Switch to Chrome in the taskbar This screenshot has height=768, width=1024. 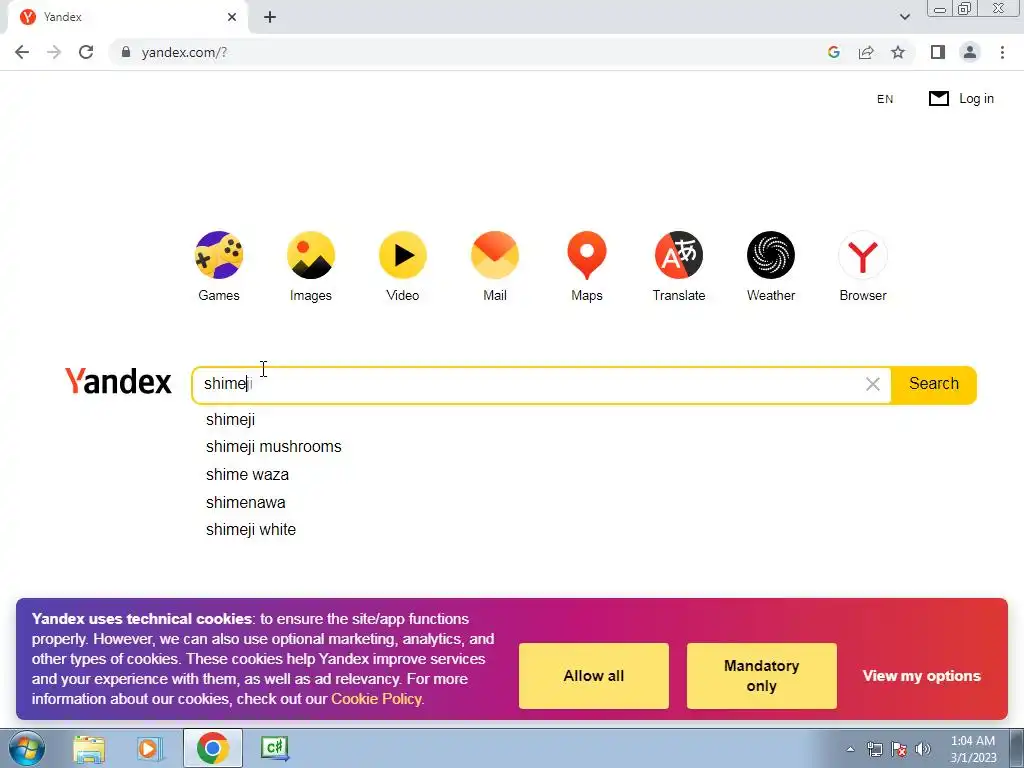coord(212,748)
